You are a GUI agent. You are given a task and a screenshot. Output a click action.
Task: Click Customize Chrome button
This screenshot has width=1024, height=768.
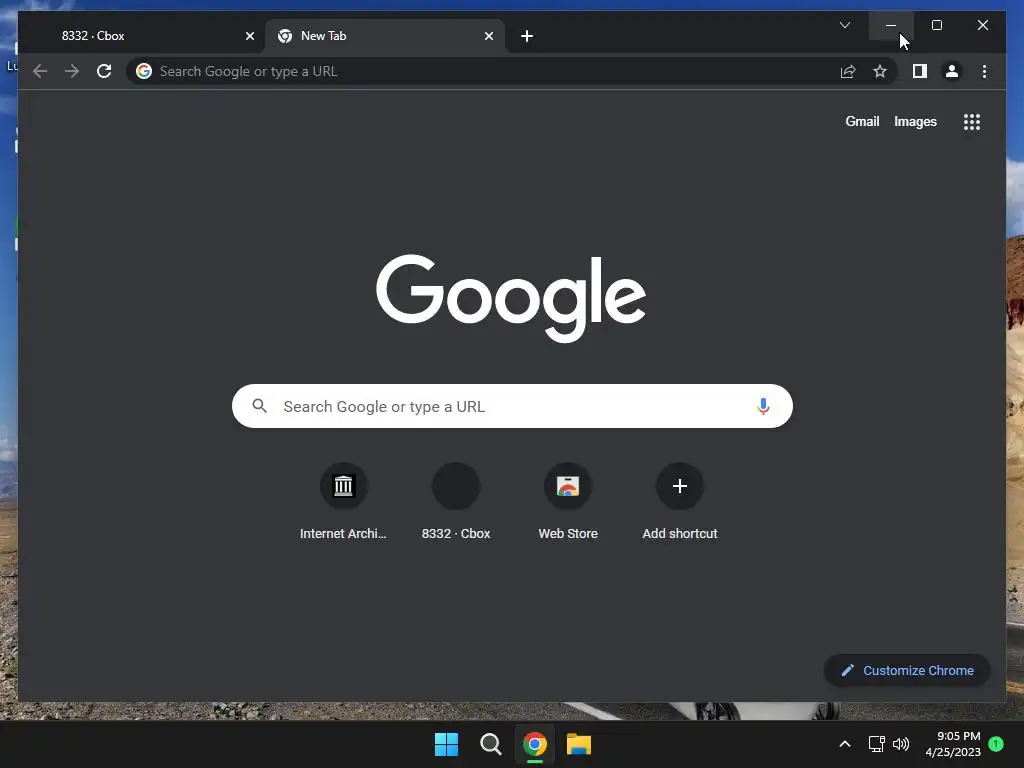pos(907,670)
